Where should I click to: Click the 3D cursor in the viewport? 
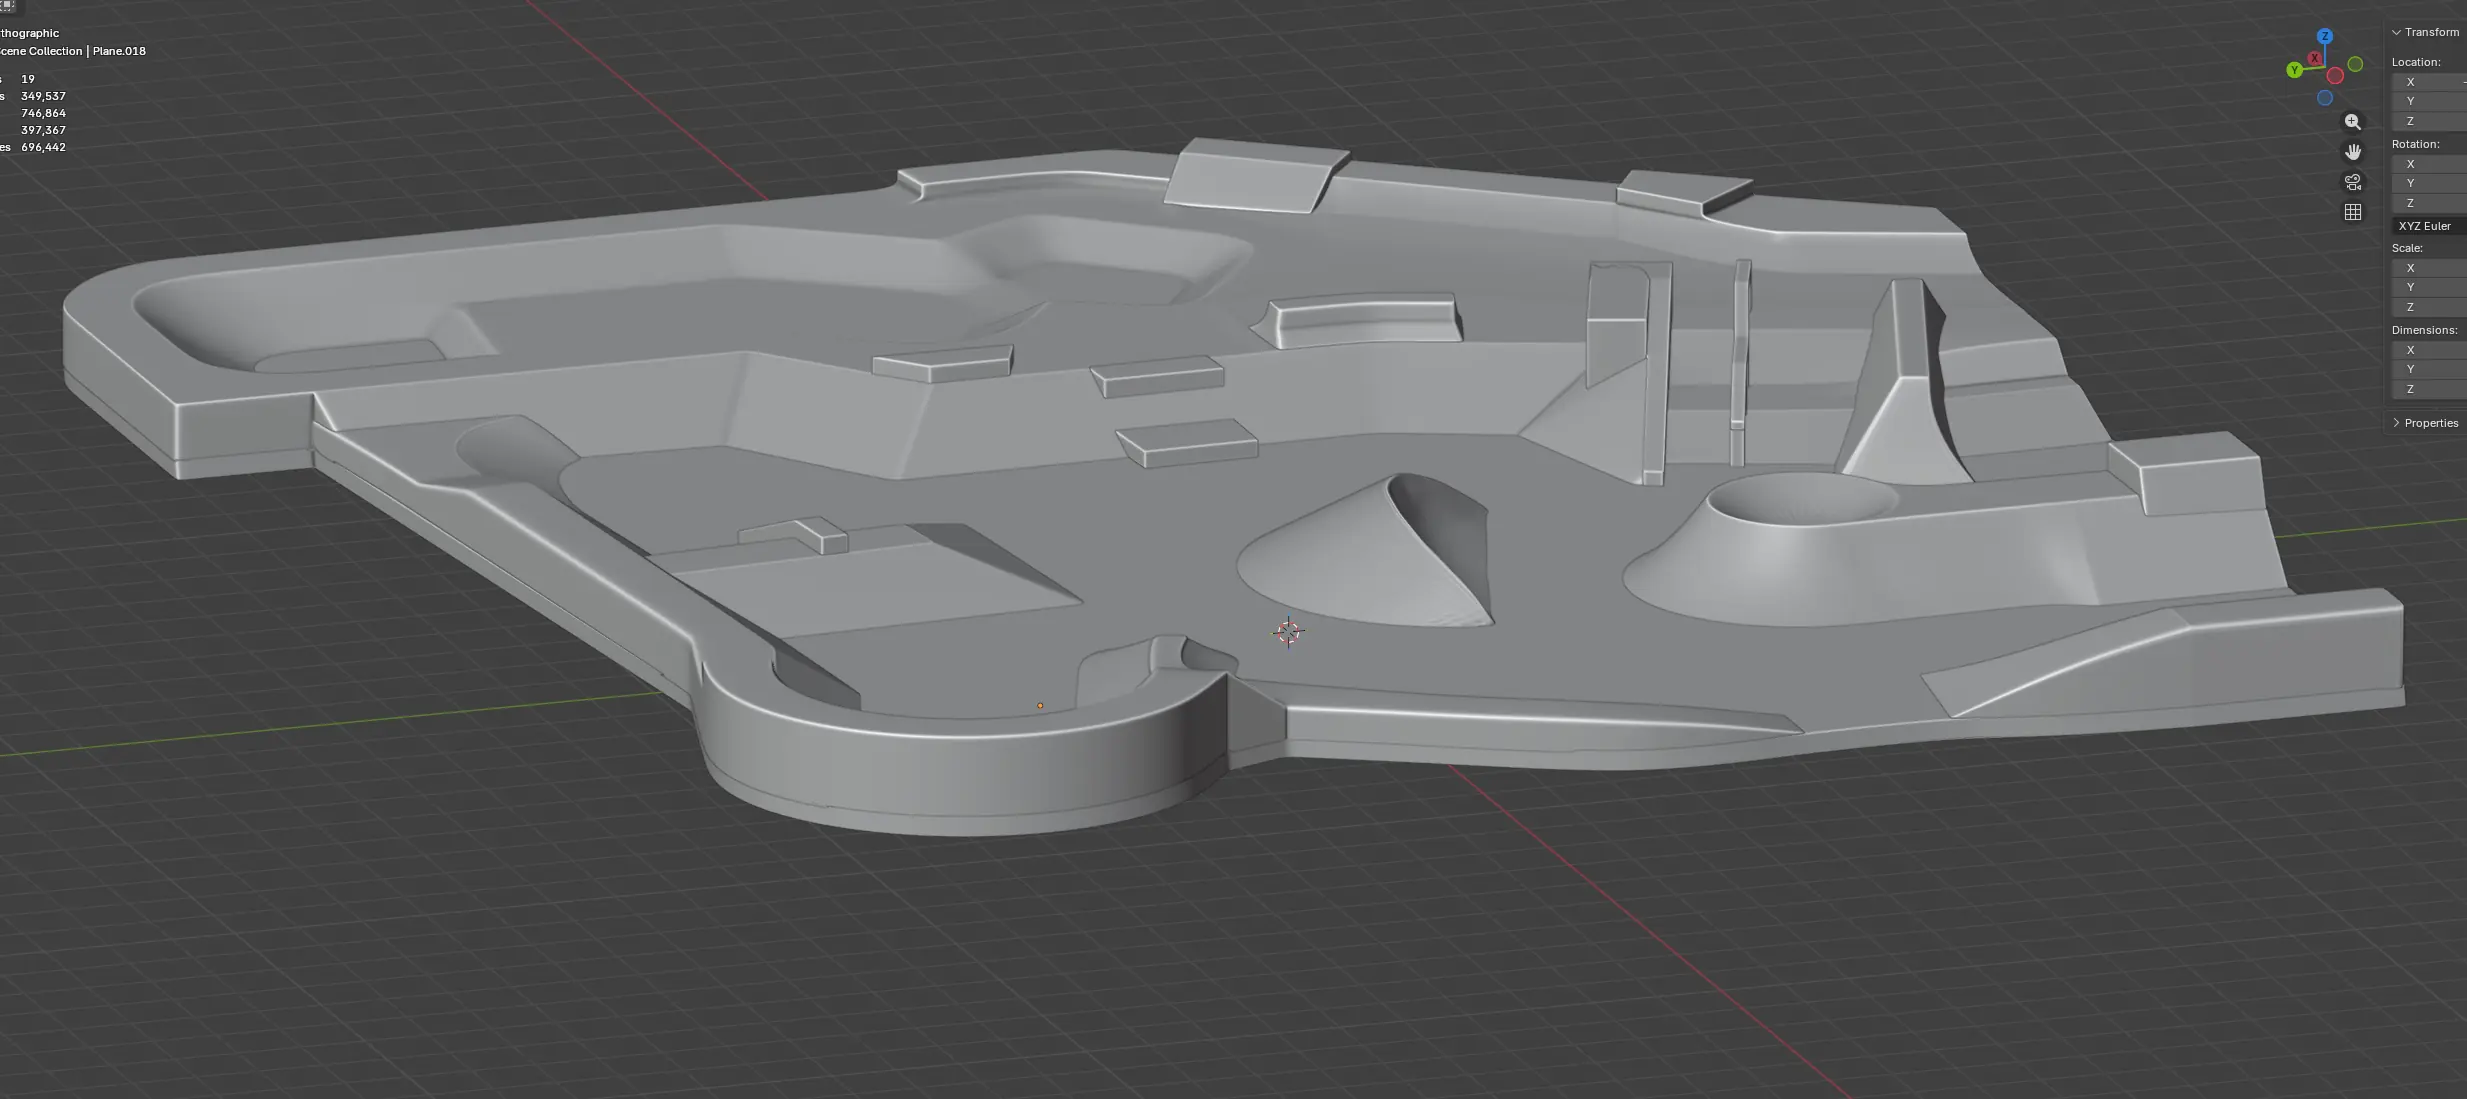(x=1288, y=632)
